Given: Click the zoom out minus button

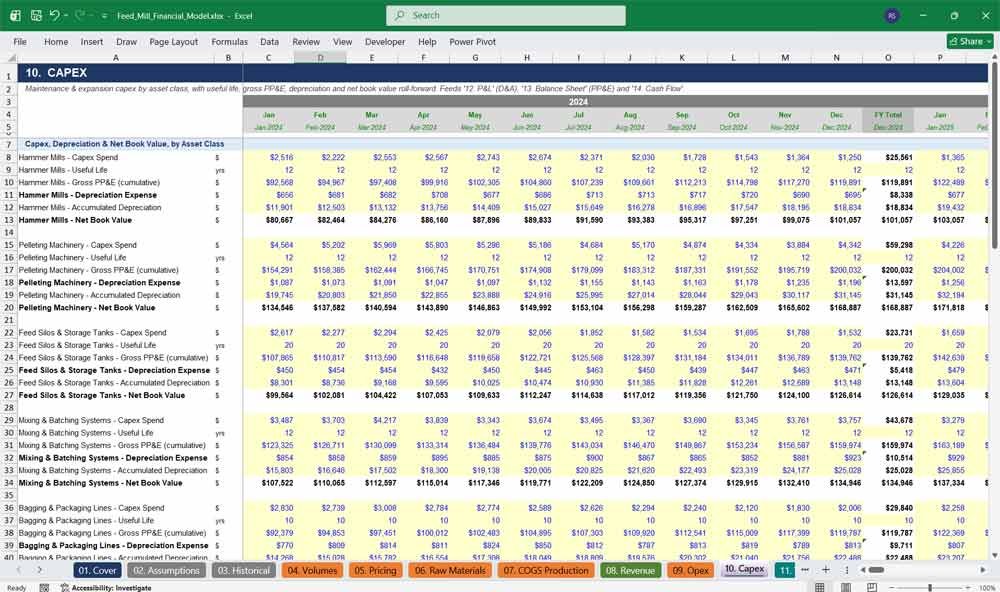Looking at the screenshot, I should [x=891, y=588].
